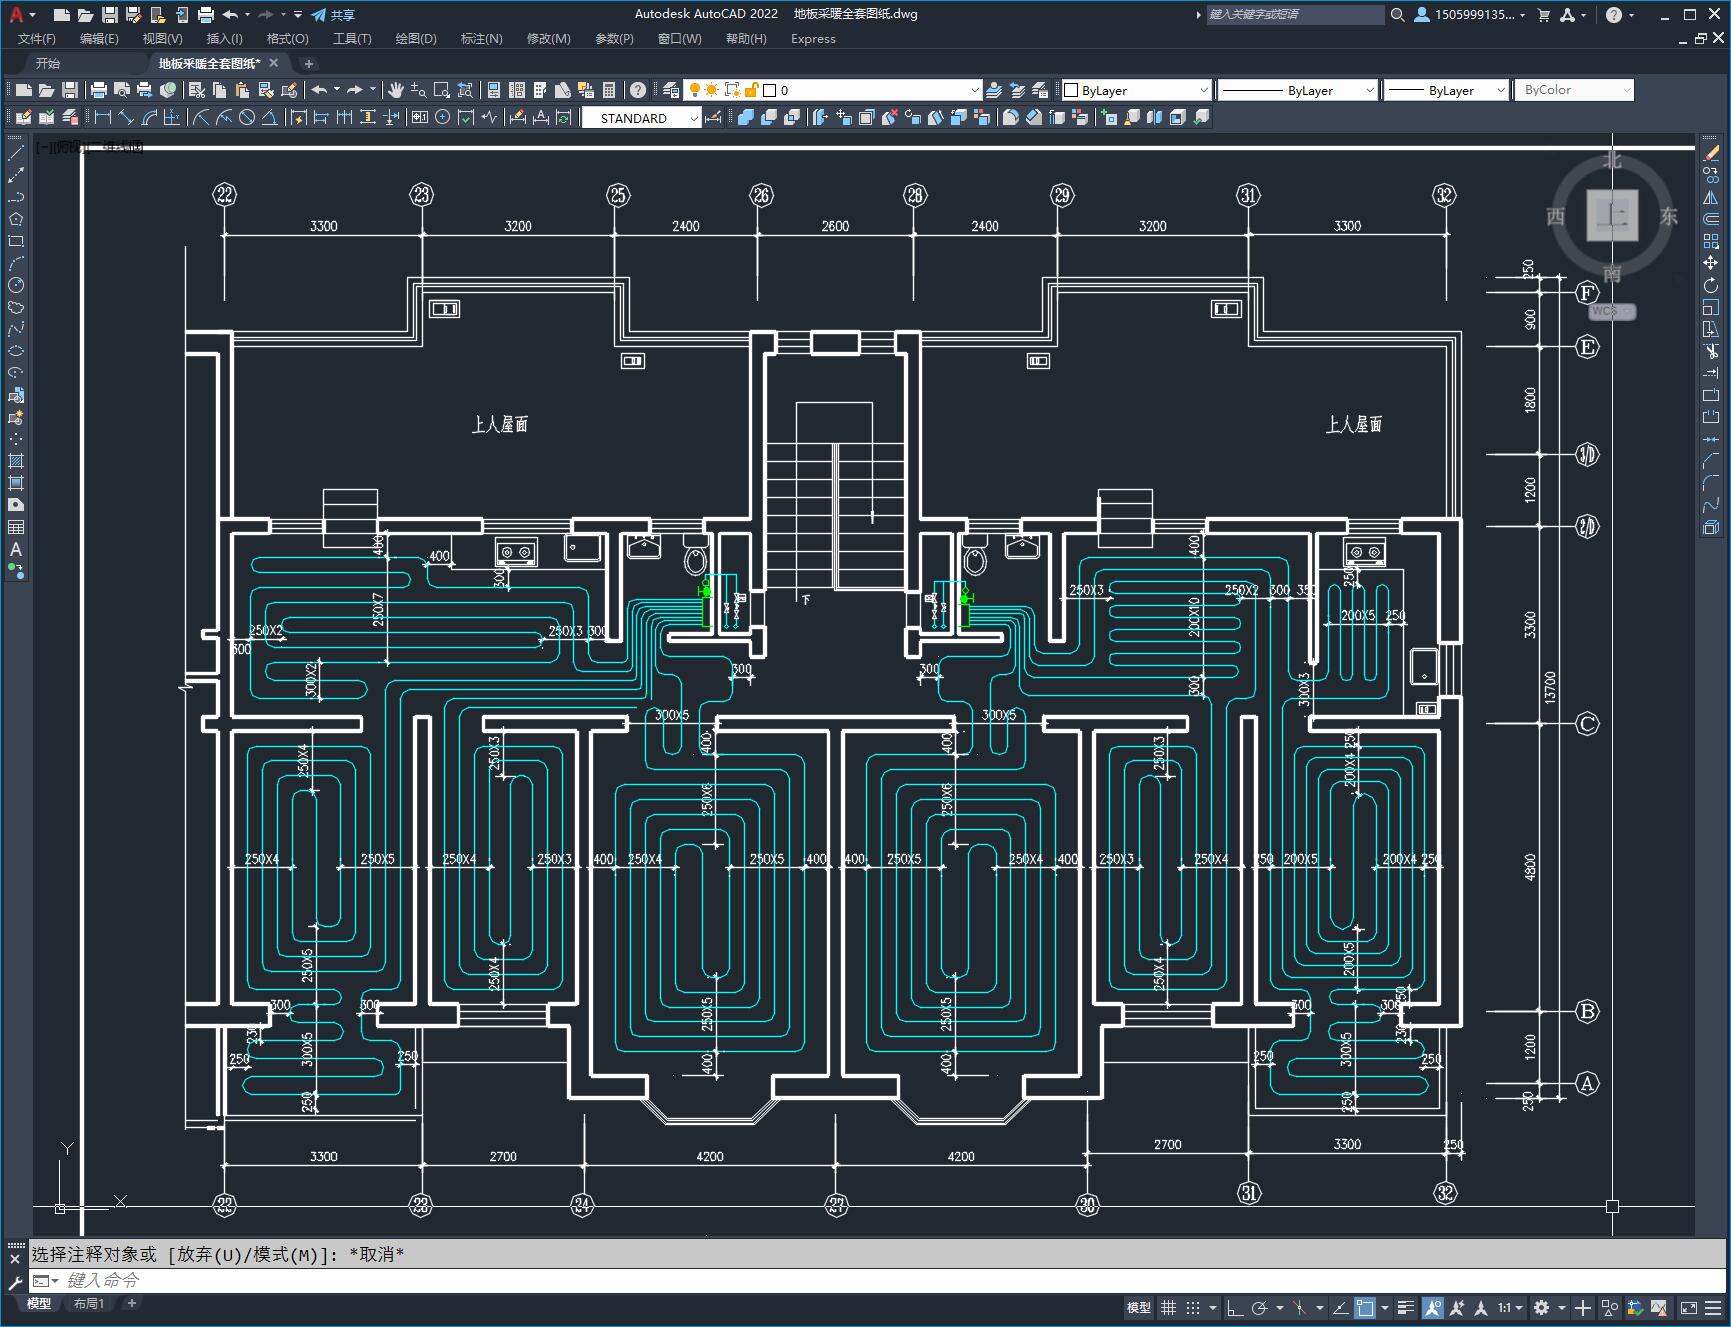This screenshot has width=1731, height=1327.
Task: Open the annotation scale 1:1 dropdown
Action: (1510, 1308)
